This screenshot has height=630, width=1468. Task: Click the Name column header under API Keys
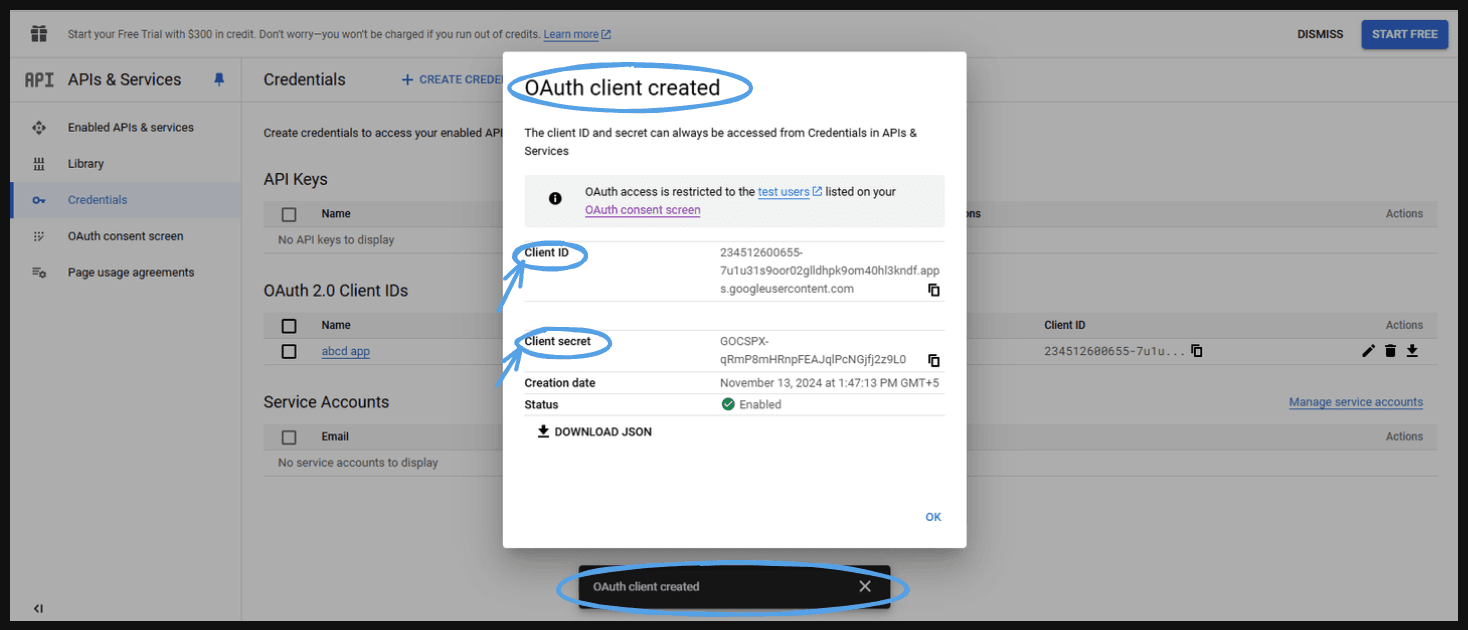[x=336, y=214]
